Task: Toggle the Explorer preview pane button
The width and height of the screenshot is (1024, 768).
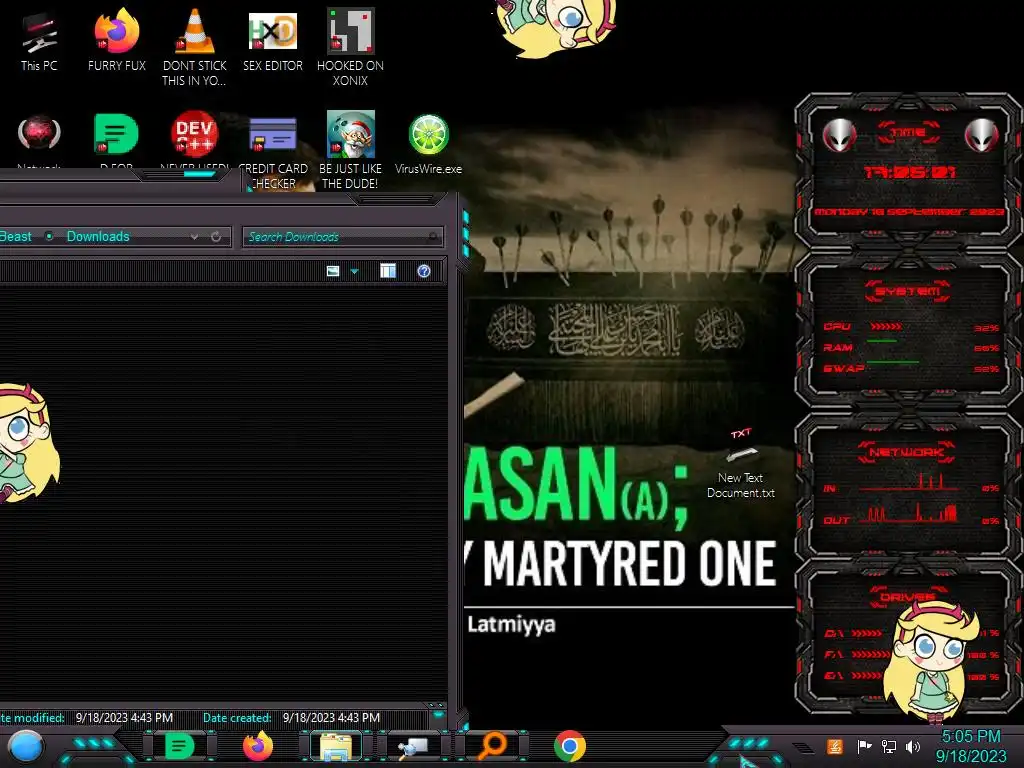Action: pyautogui.click(x=388, y=271)
